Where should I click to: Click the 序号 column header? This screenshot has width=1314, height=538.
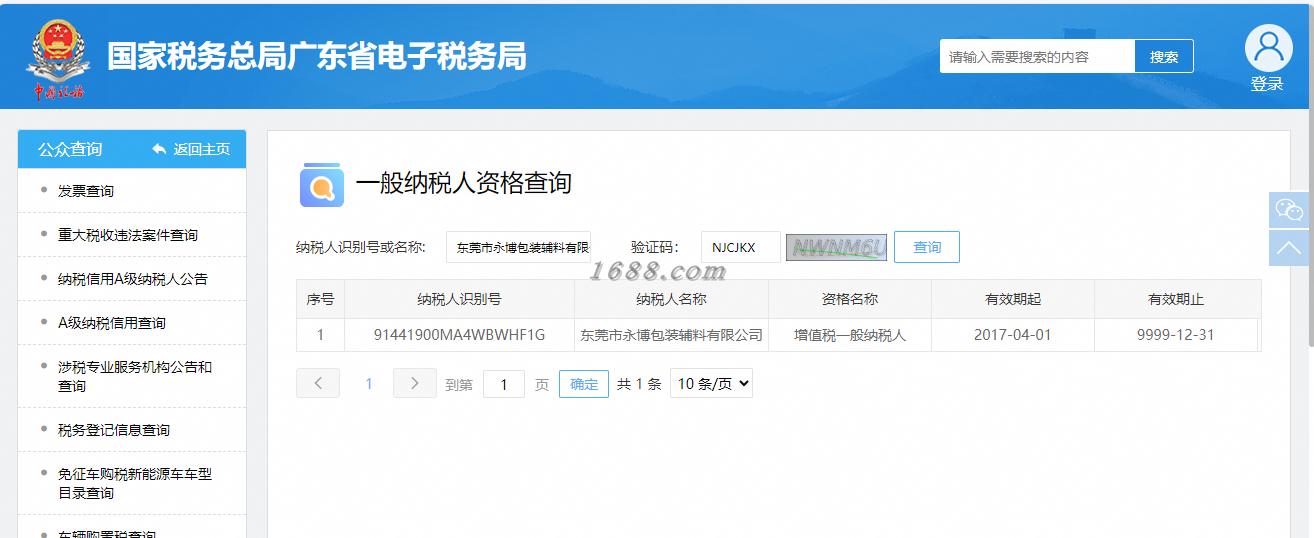(x=320, y=299)
